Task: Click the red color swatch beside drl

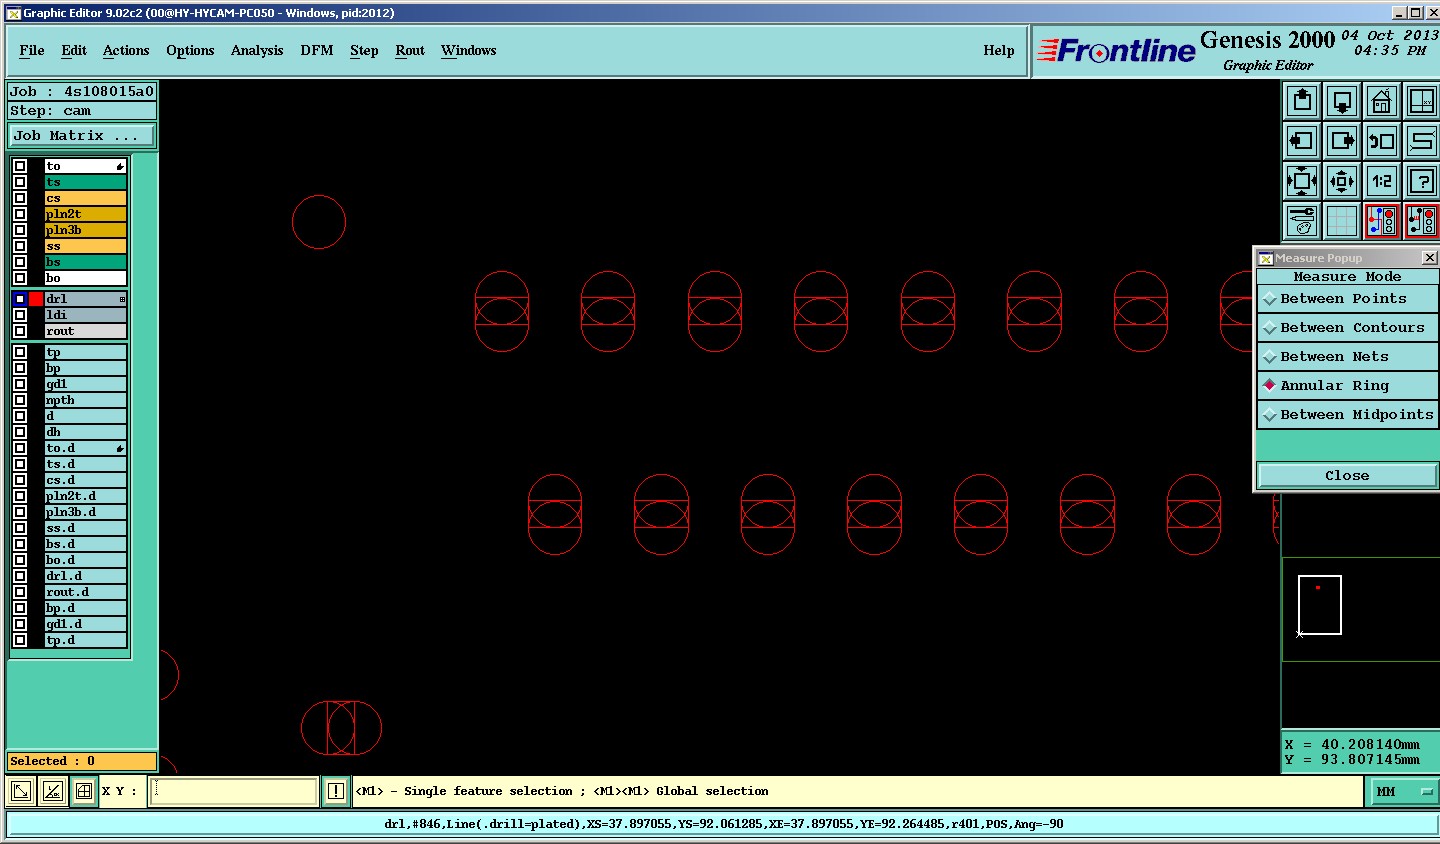Action: coord(36,299)
